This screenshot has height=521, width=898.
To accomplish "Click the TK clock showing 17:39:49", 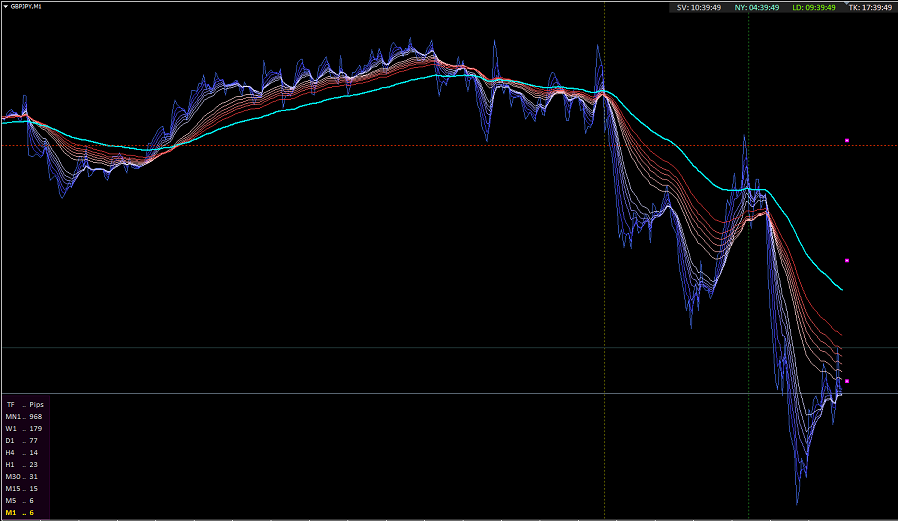I will click(x=871, y=7).
